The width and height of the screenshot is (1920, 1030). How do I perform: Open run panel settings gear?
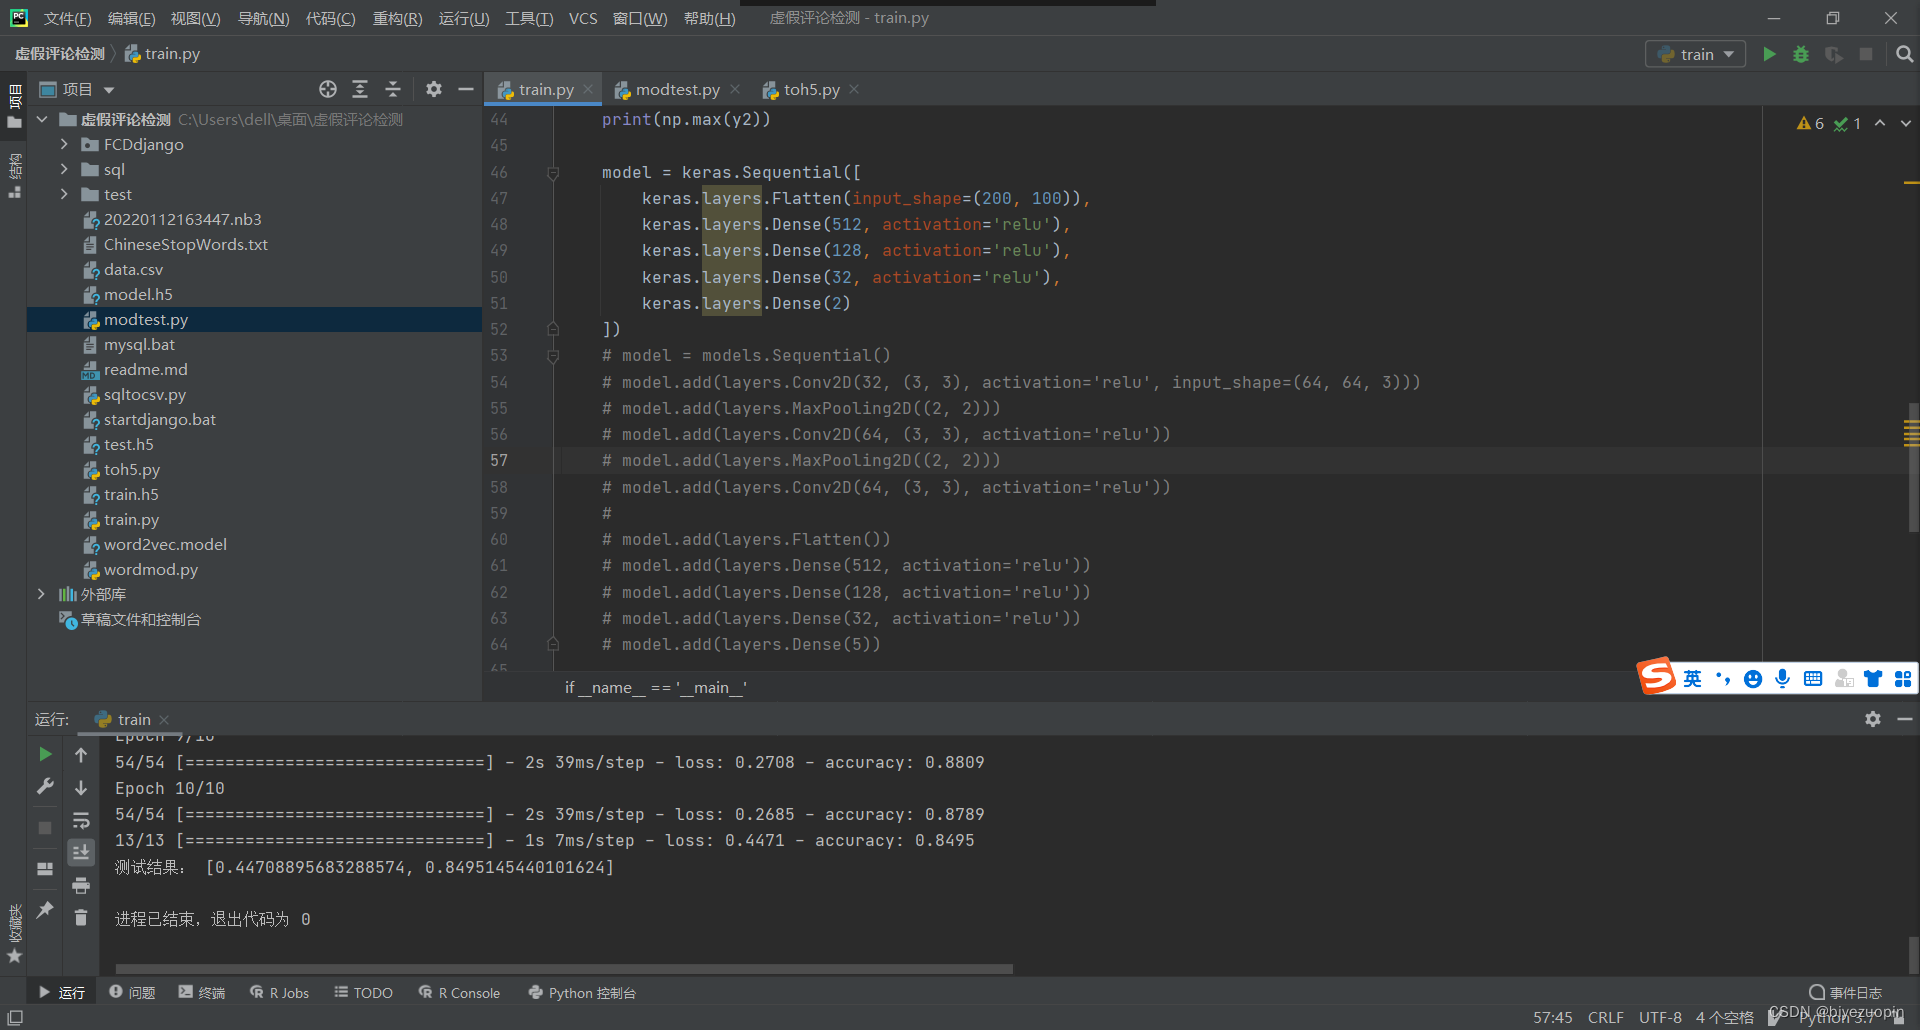(x=1873, y=719)
